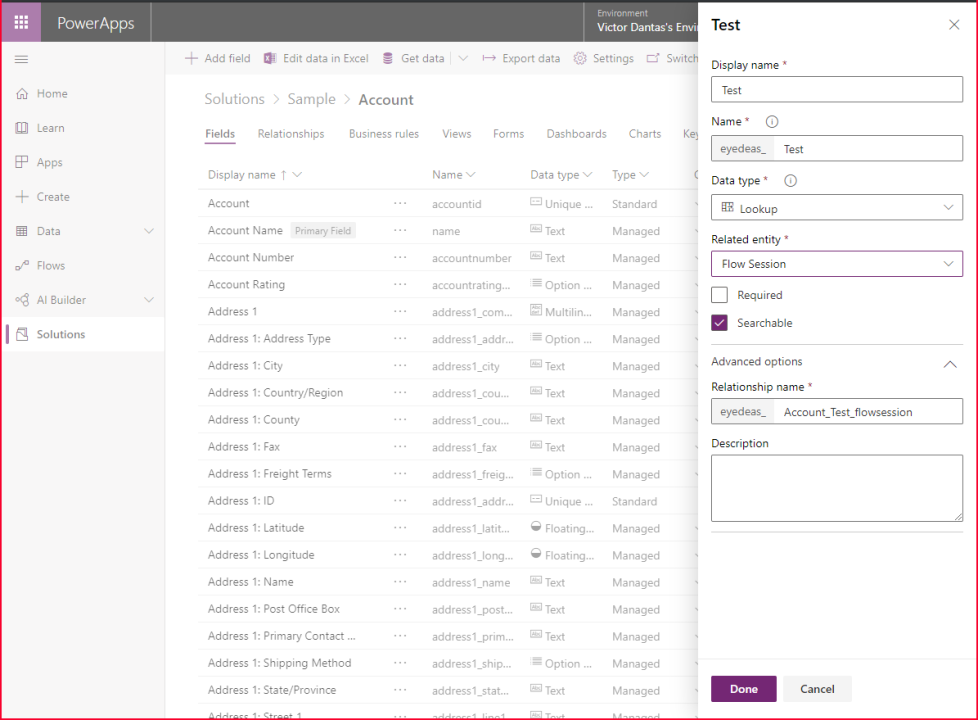Switch to the Relationships tab
978x720 pixels.
[x=291, y=134]
